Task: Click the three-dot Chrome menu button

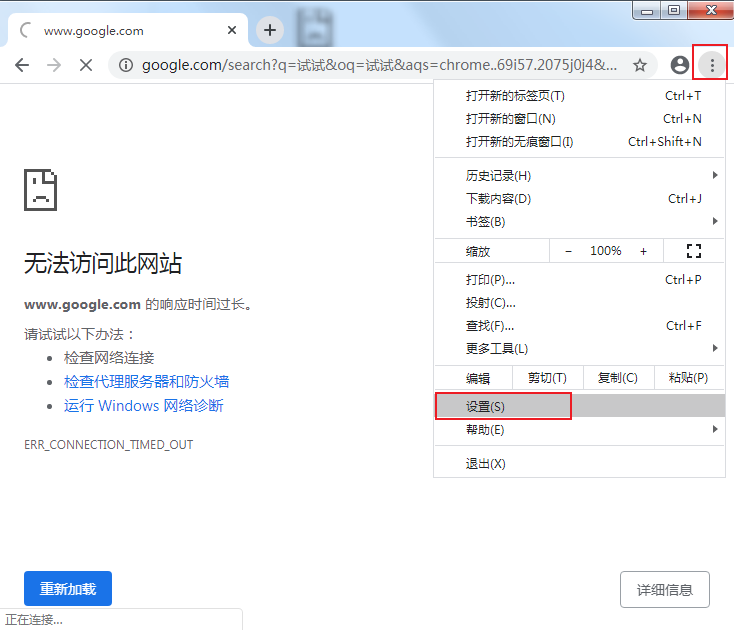Action: pos(712,65)
